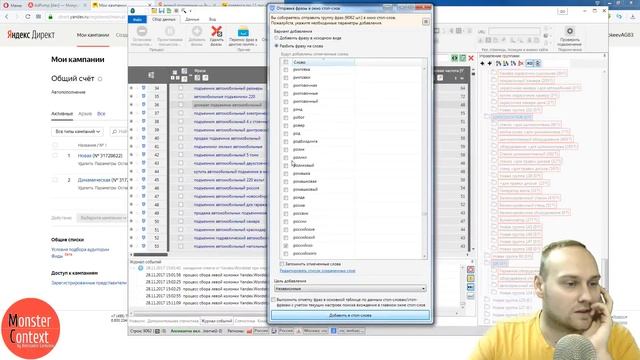
Task: Open Журнал событий bottom tab
Action: [216, 321]
